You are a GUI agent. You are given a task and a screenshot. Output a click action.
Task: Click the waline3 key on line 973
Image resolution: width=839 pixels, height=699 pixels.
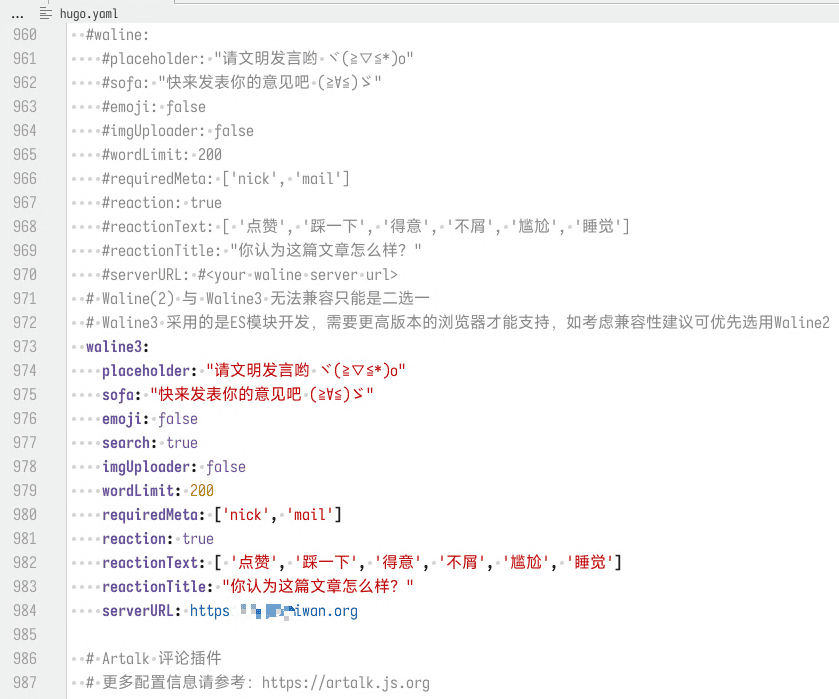116,347
